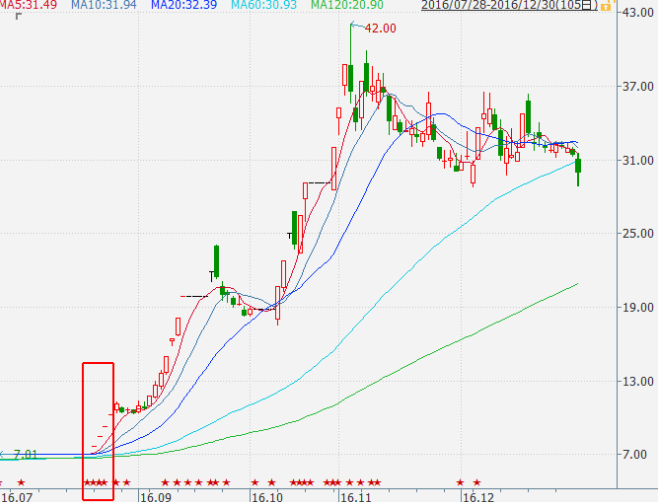Click the 43.00 price axis label
Image resolution: width=658 pixels, height=502 pixels.
tap(637, 14)
